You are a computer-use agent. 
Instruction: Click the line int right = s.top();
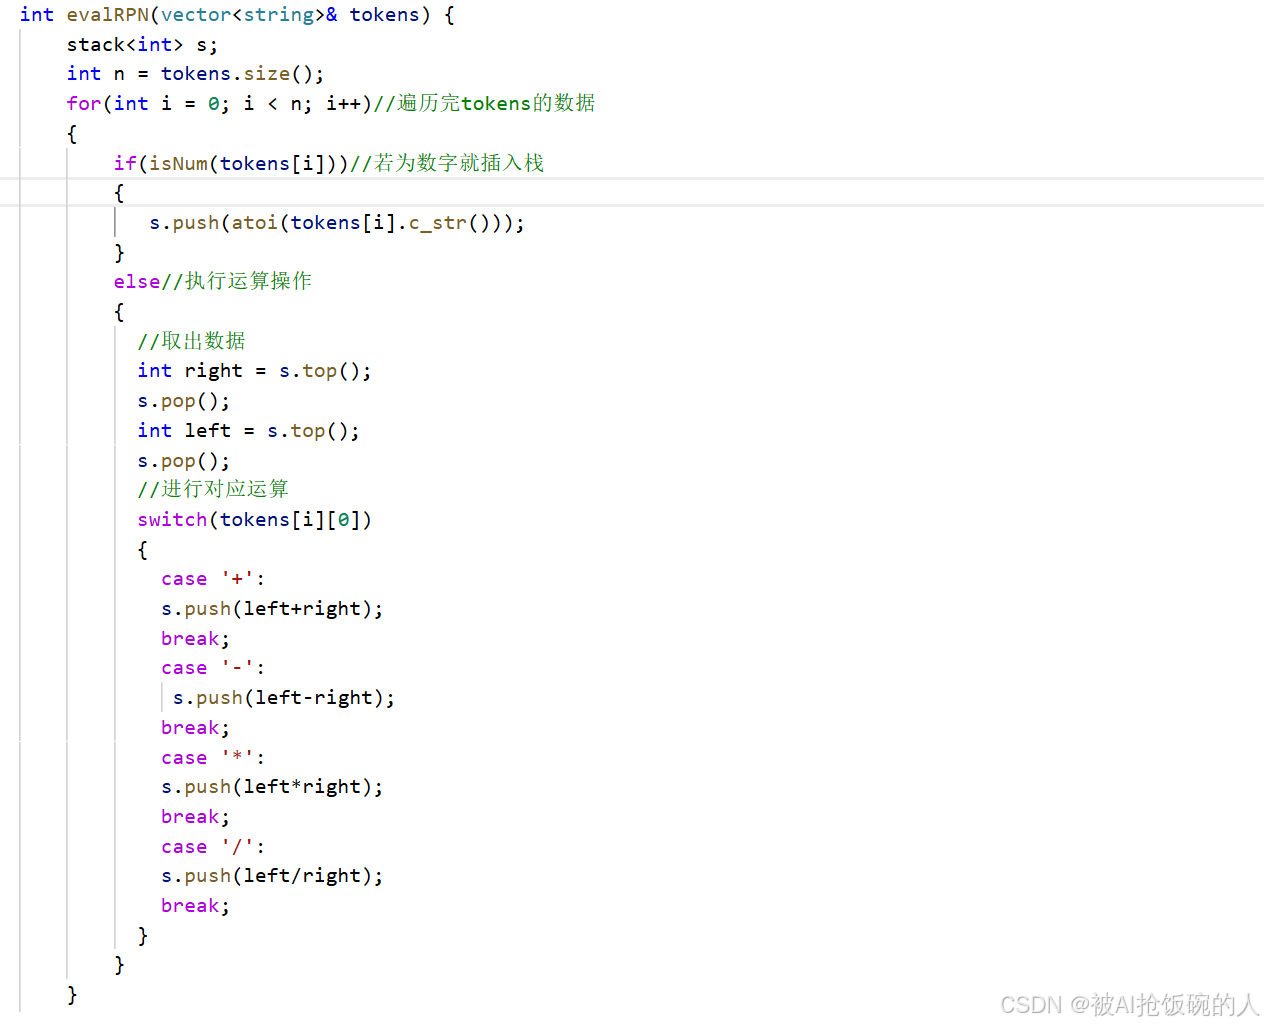point(254,371)
